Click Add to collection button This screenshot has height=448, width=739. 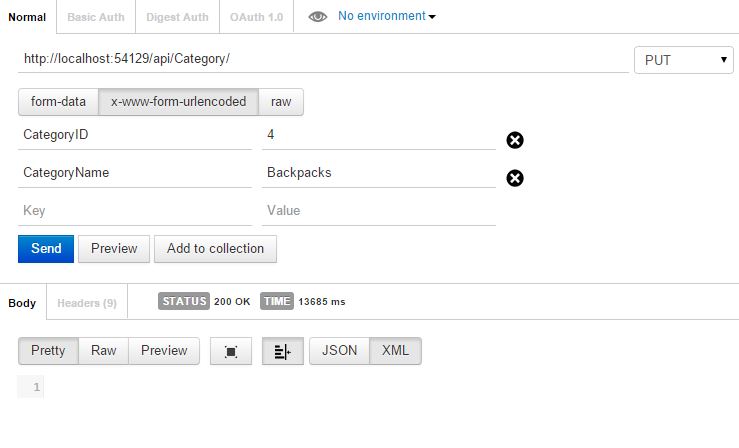click(x=215, y=249)
